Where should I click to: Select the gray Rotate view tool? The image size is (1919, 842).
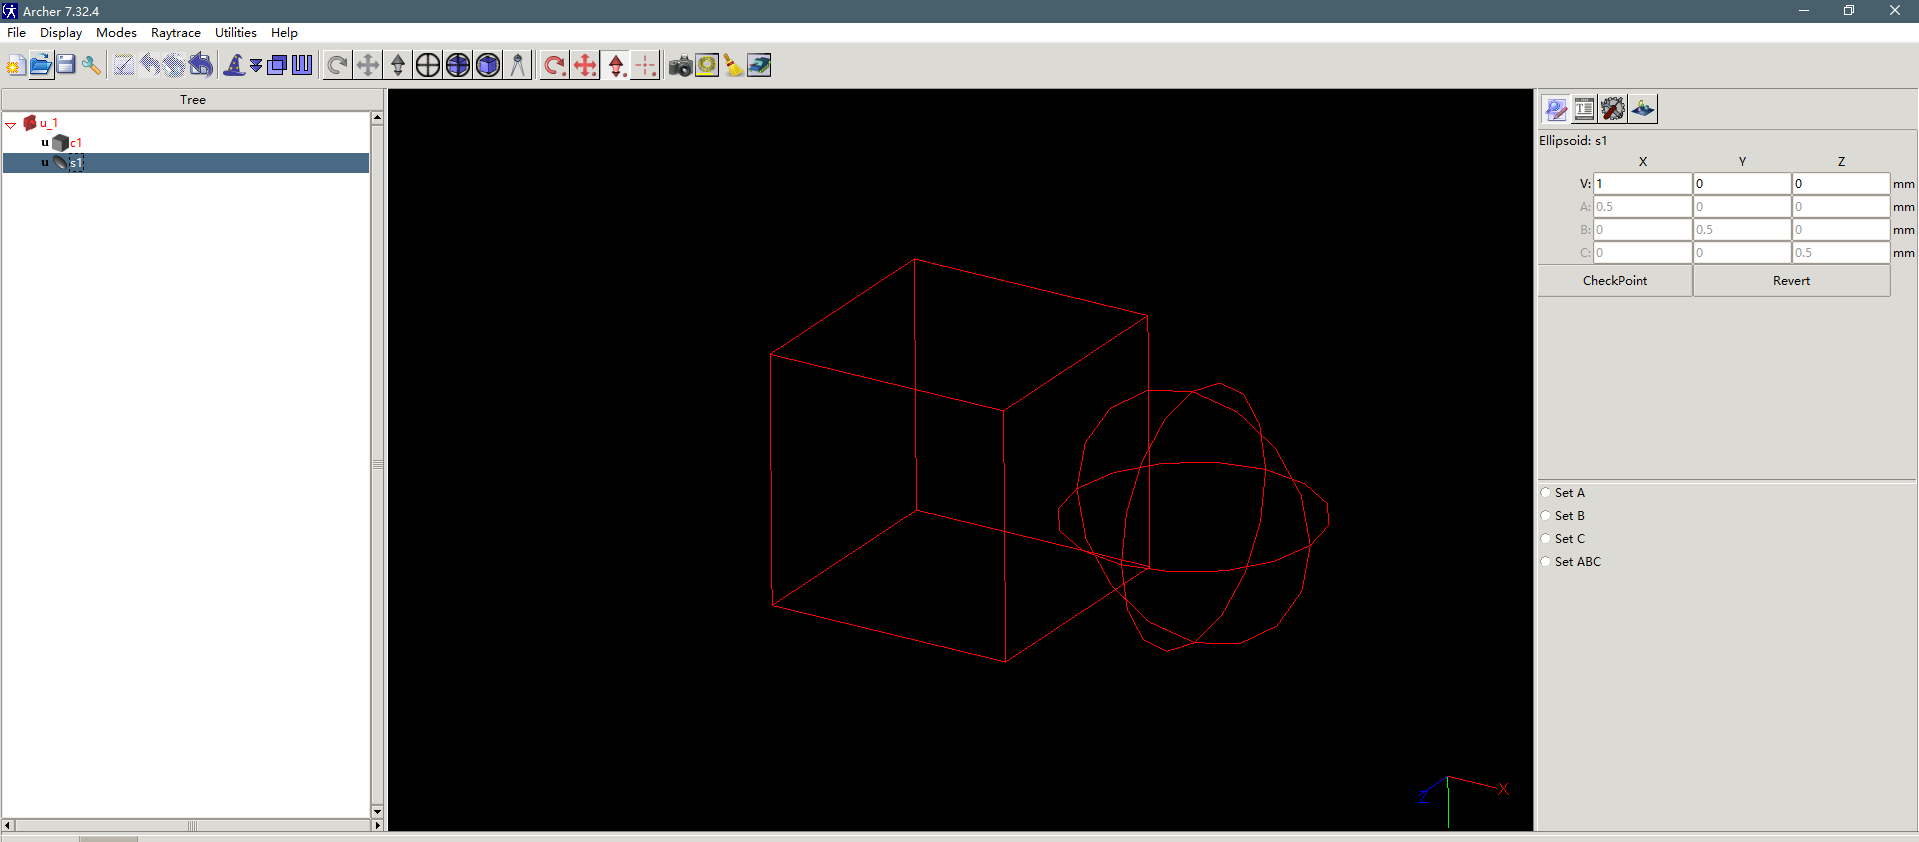click(x=338, y=66)
